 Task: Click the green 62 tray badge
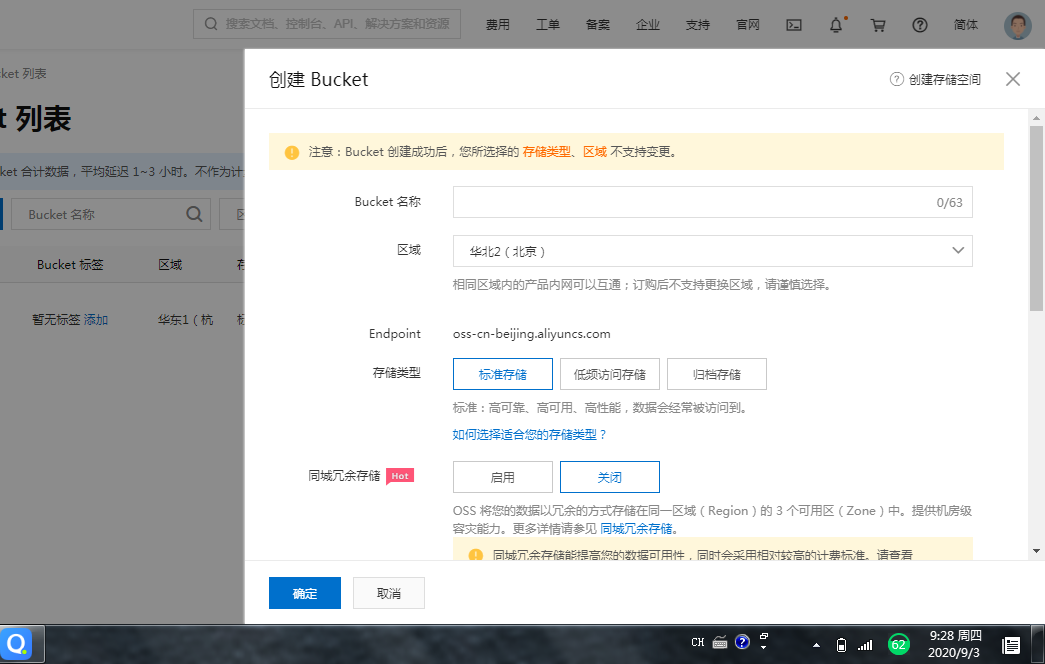click(899, 645)
